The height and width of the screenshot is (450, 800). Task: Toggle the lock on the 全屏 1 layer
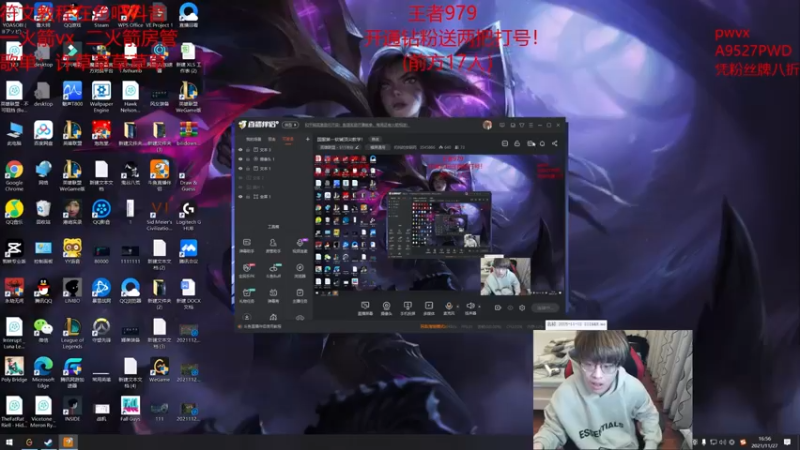(248, 196)
